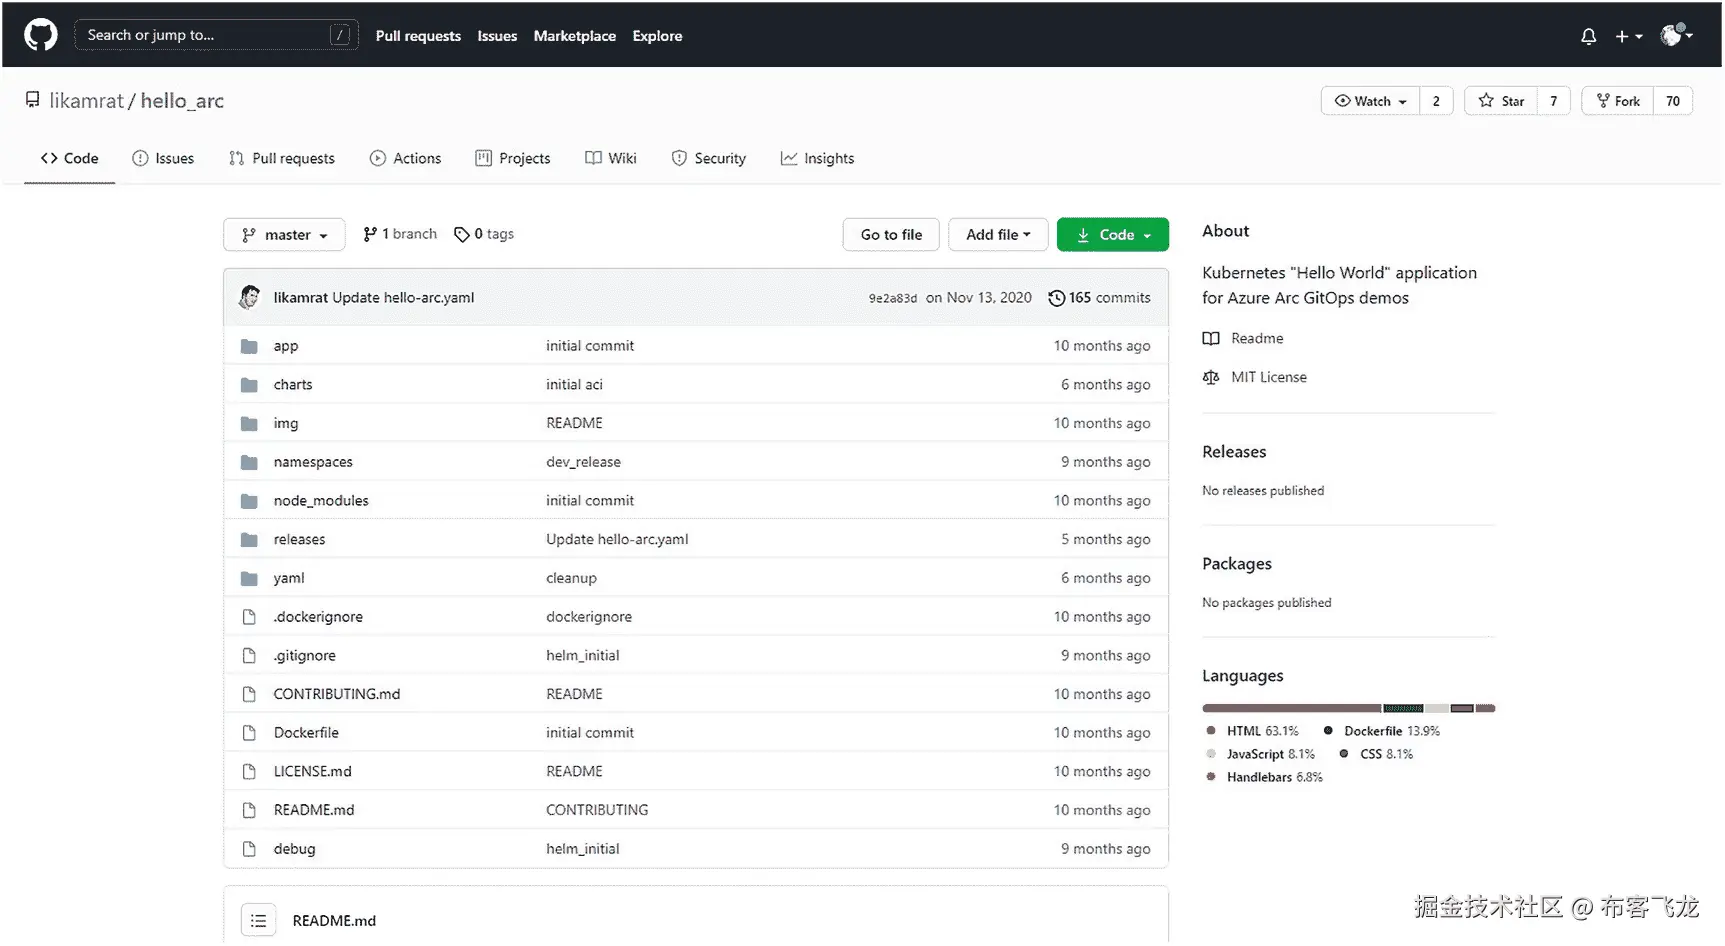Click the LICENSE.md file icon
The width and height of the screenshot is (1725, 946).
tap(249, 772)
